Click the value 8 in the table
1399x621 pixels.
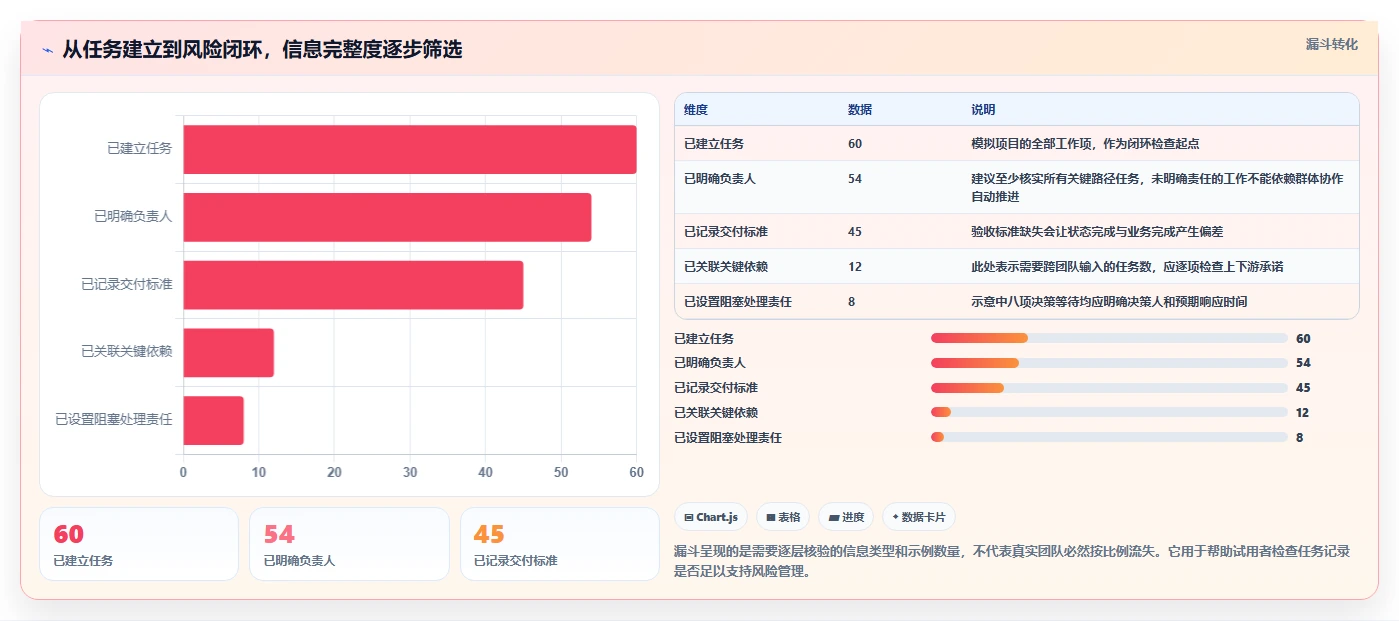point(852,302)
